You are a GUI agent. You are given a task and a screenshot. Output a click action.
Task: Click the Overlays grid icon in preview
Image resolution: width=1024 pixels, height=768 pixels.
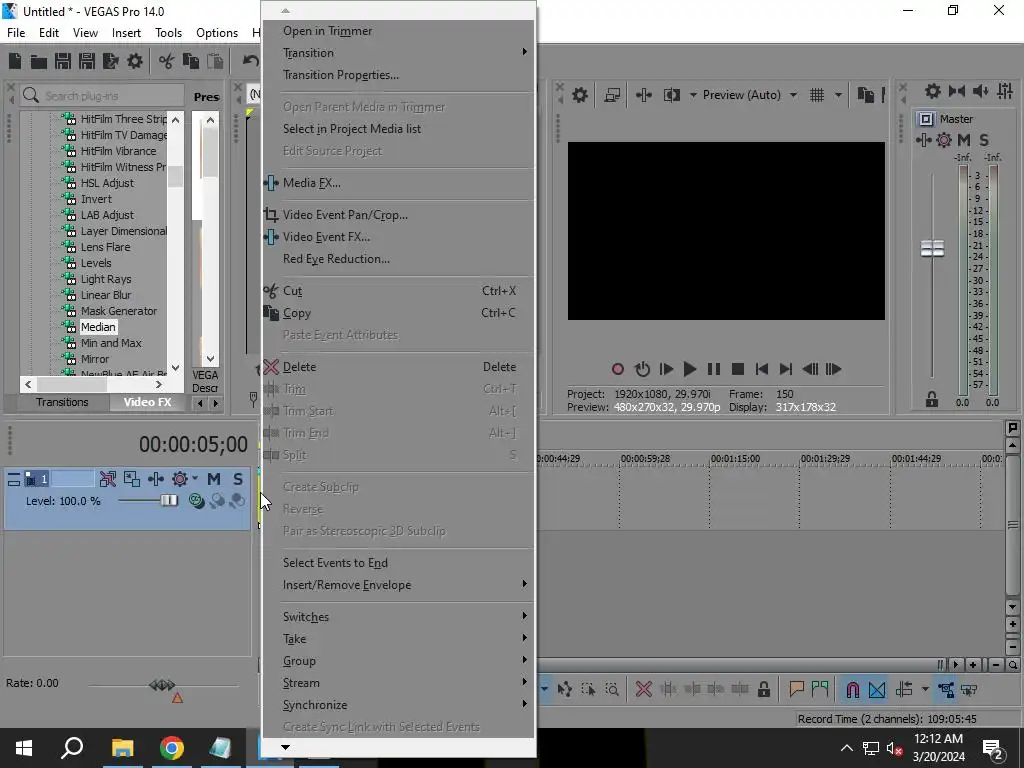(x=817, y=95)
